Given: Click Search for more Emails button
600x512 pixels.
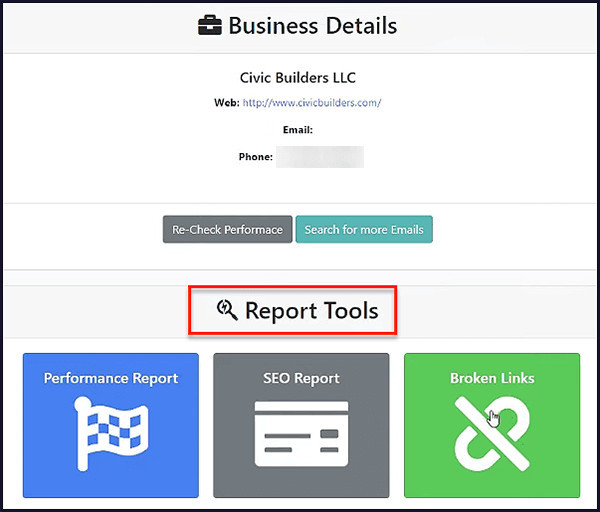Looking at the screenshot, I should tap(364, 230).
